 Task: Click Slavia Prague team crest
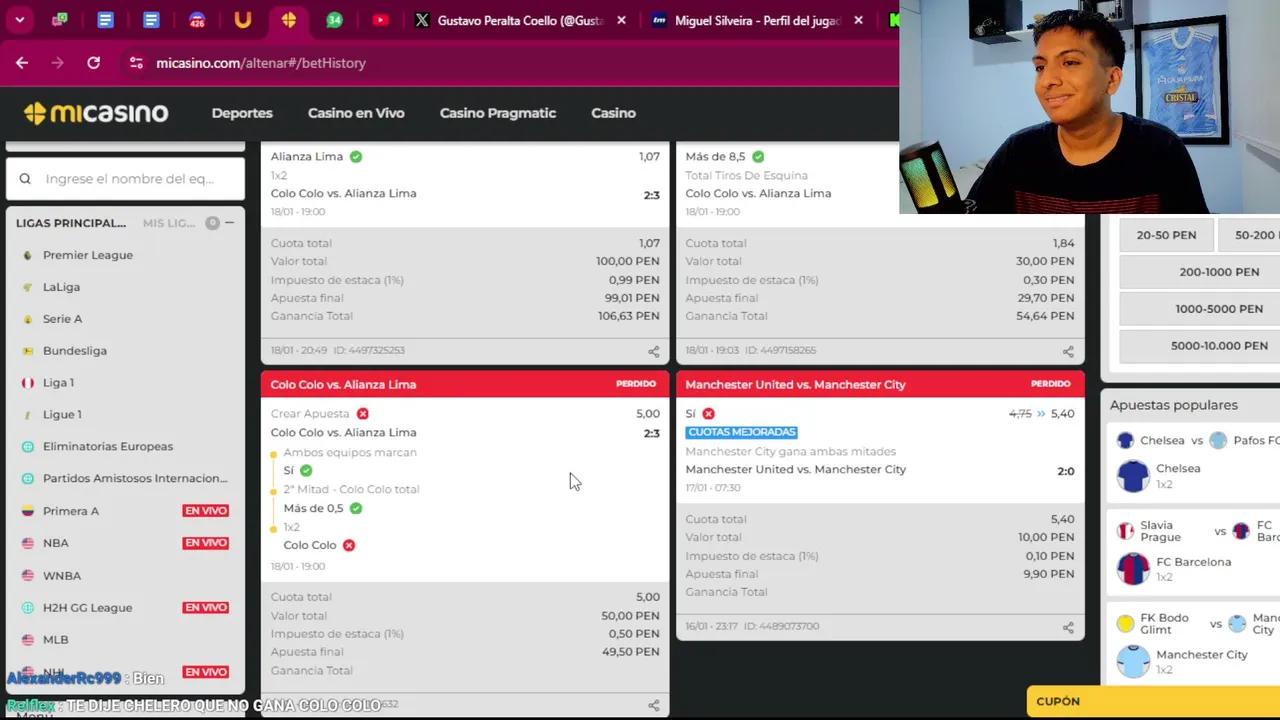(x=1126, y=531)
